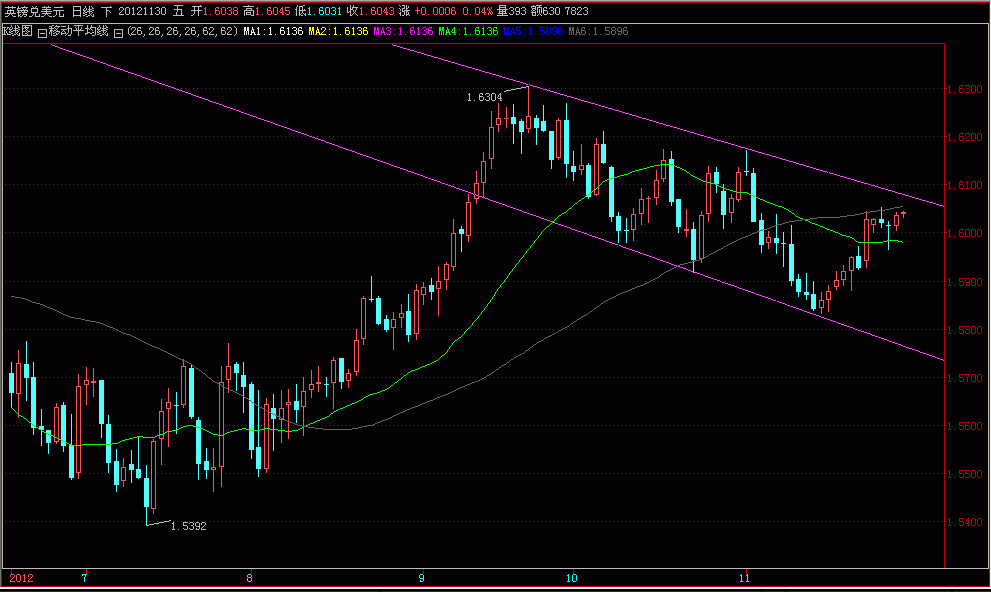Viewport: 991px width, 592px height.
Task: Click the 1.6304 high annotation
Action: point(485,97)
